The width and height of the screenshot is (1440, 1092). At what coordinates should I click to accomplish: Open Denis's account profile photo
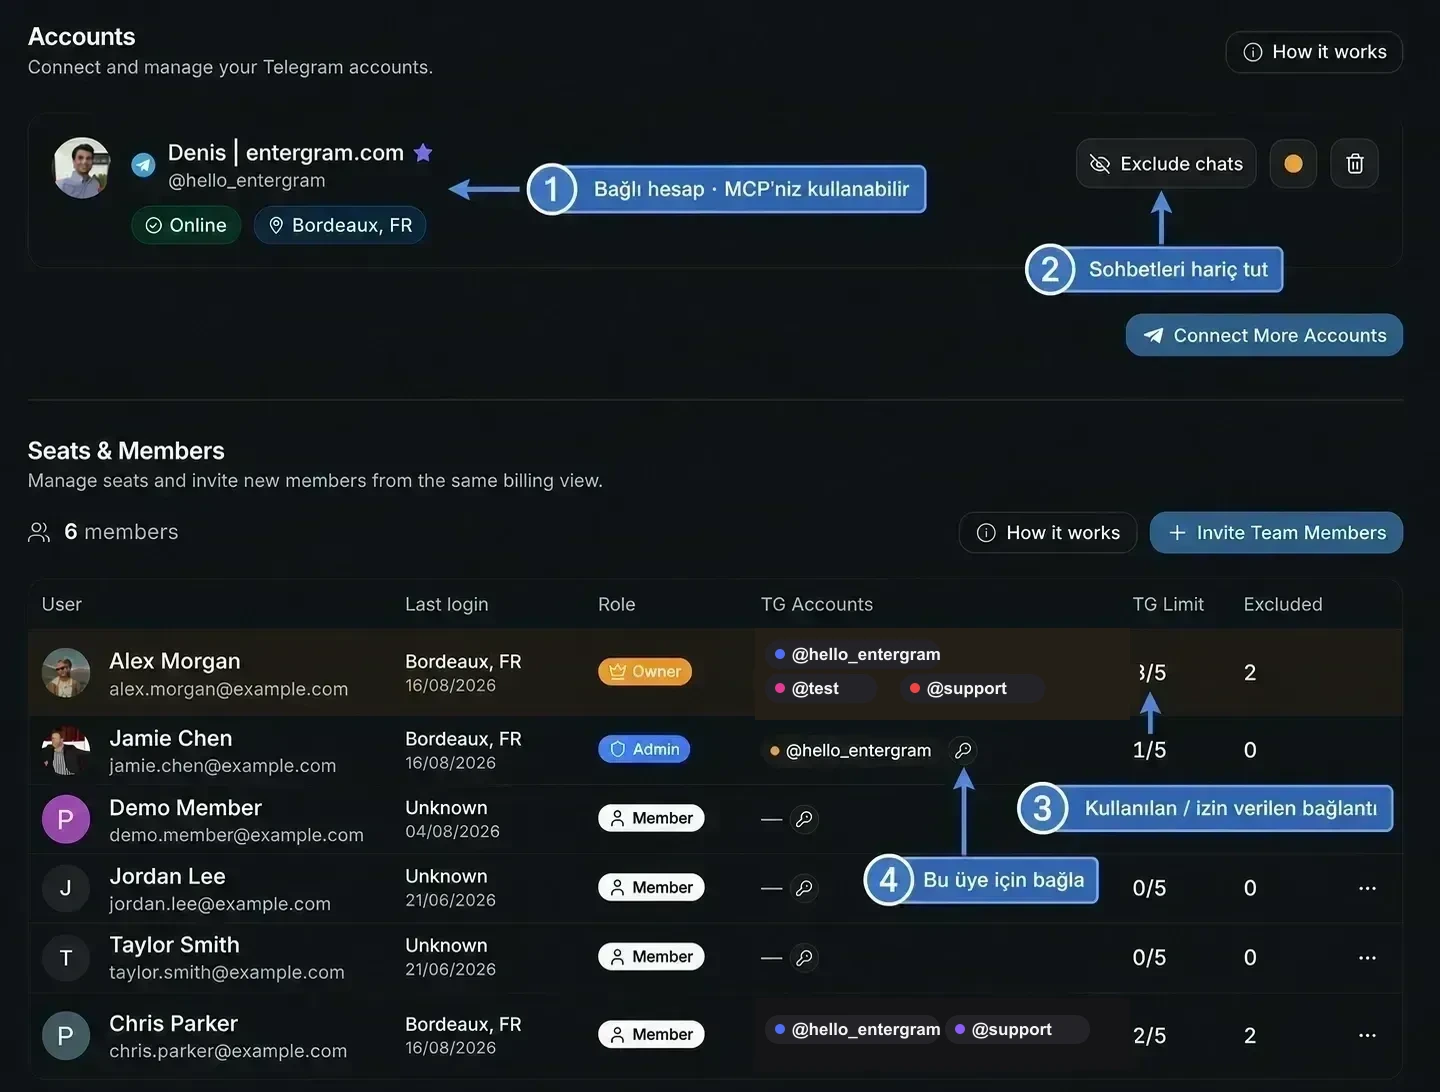[x=81, y=167]
